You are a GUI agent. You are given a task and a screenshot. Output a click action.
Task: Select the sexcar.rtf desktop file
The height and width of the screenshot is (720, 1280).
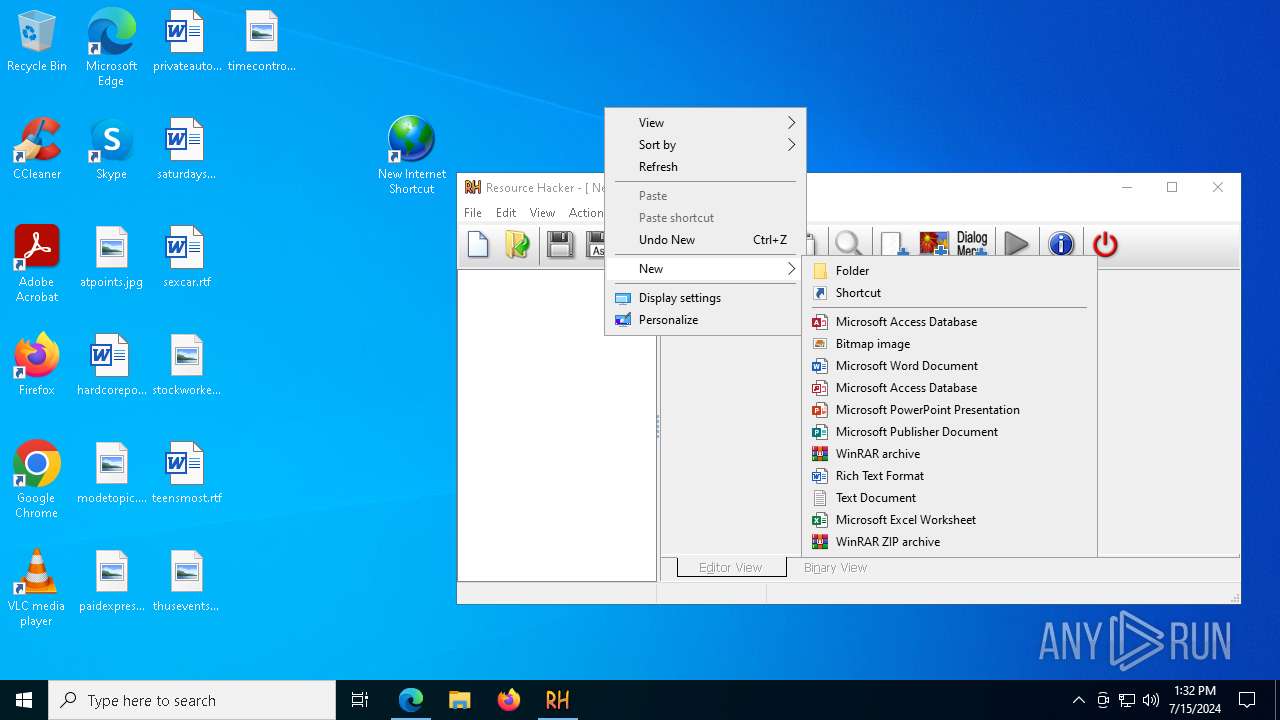[186, 257]
